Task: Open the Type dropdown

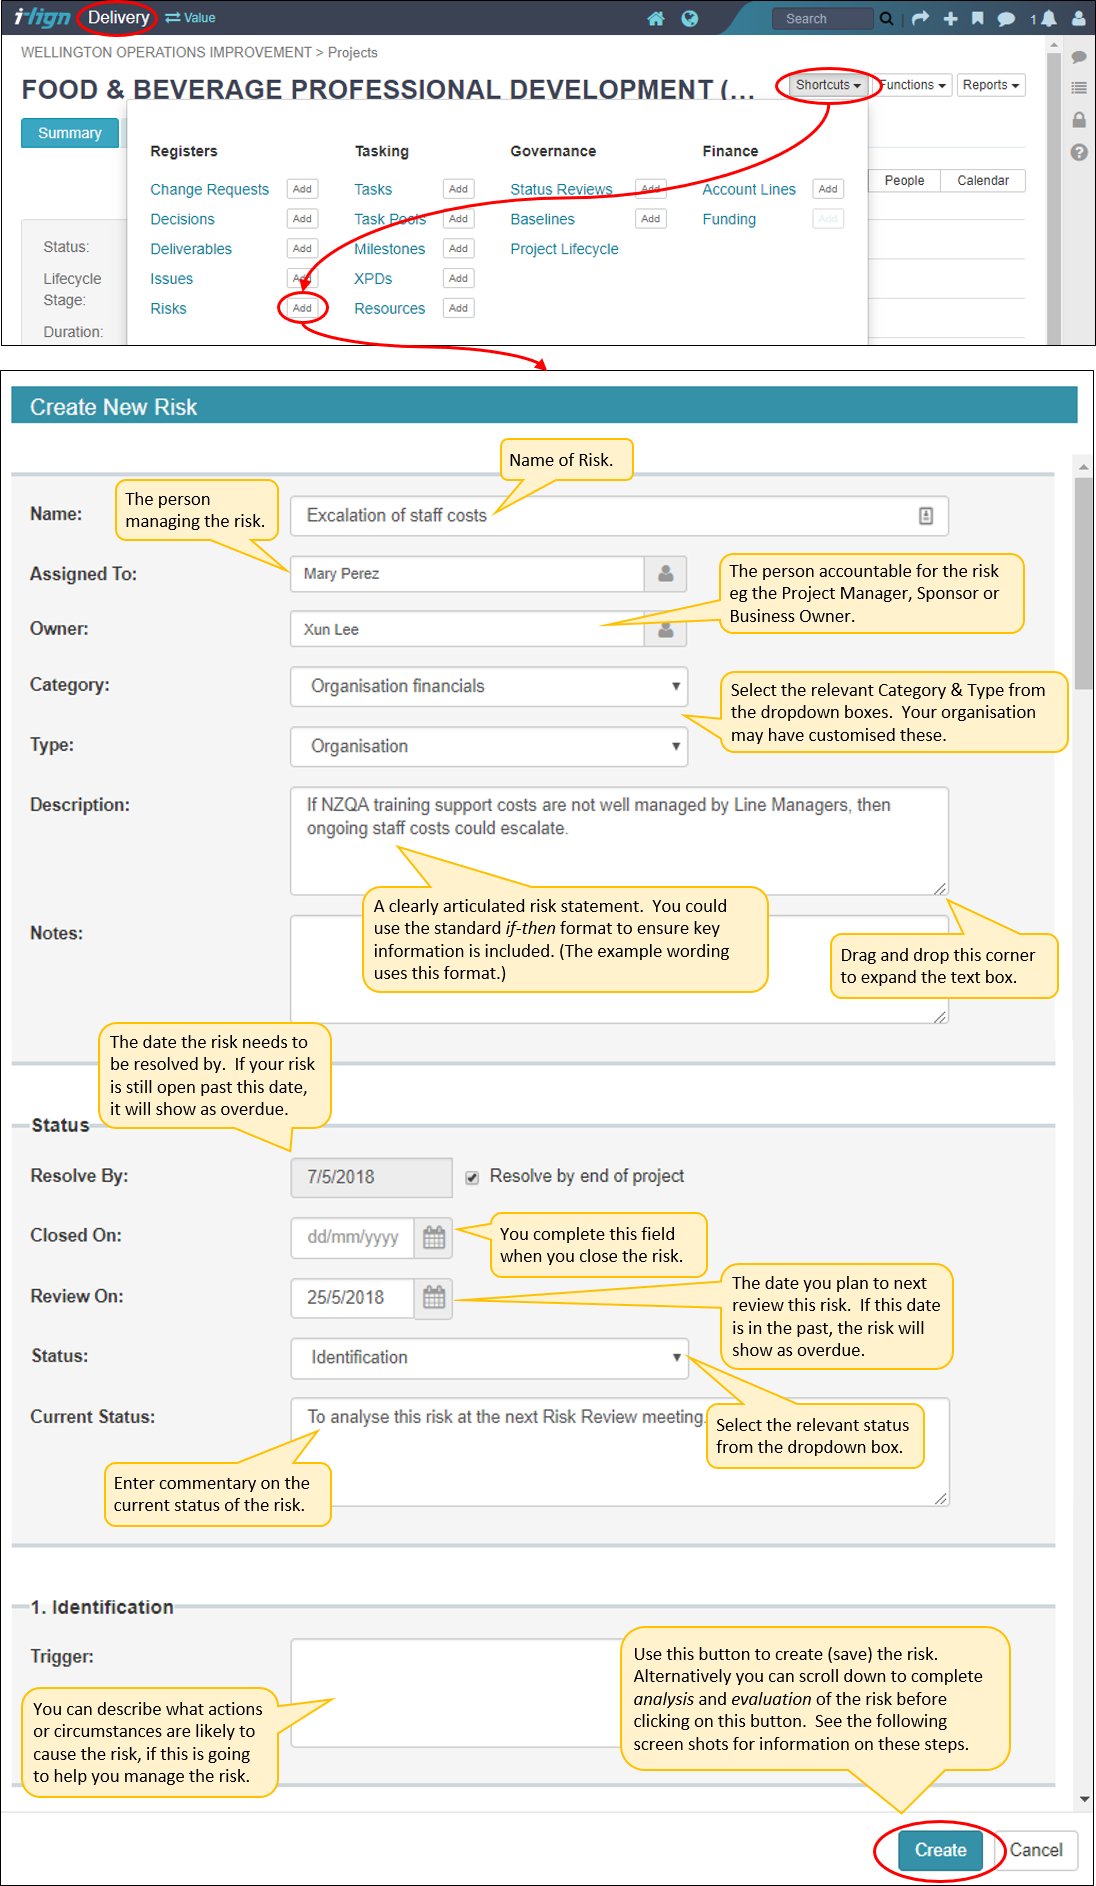Action: [x=489, y=747]
